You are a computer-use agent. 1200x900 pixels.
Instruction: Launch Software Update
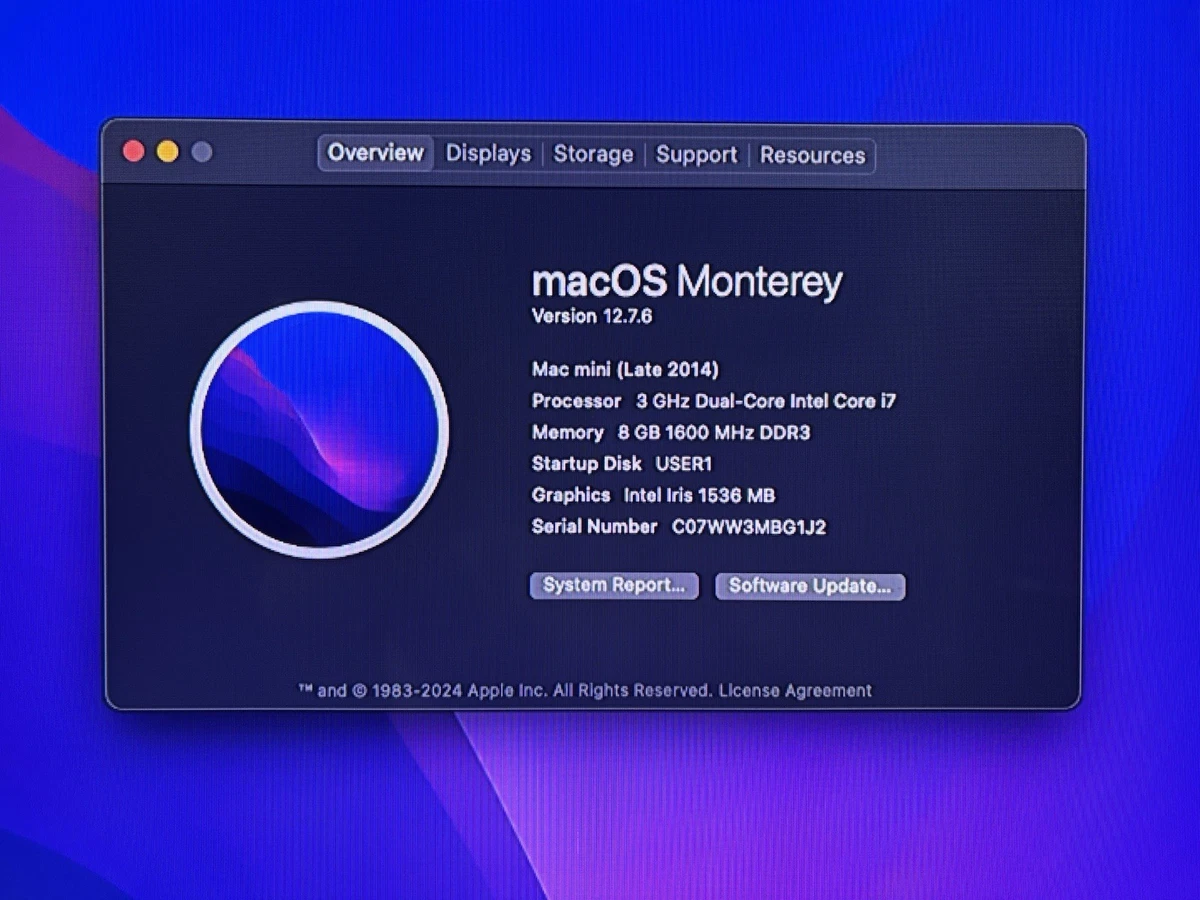tap(810, 586)
